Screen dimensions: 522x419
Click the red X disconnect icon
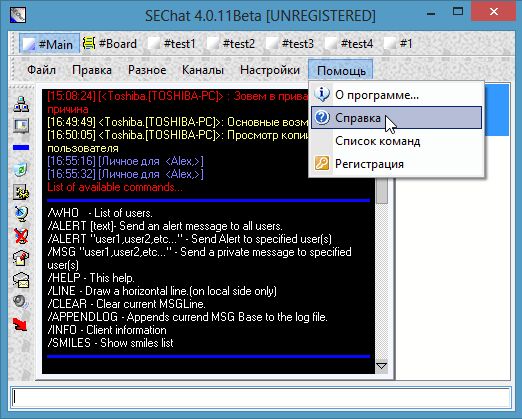21,236
